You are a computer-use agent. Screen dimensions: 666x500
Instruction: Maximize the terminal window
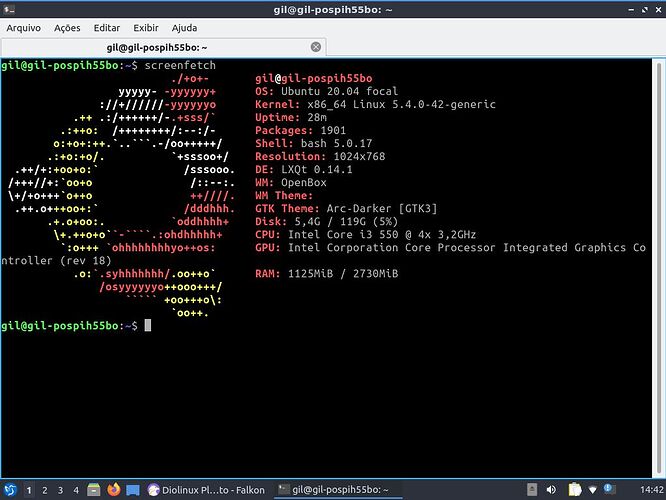point(645,10)
